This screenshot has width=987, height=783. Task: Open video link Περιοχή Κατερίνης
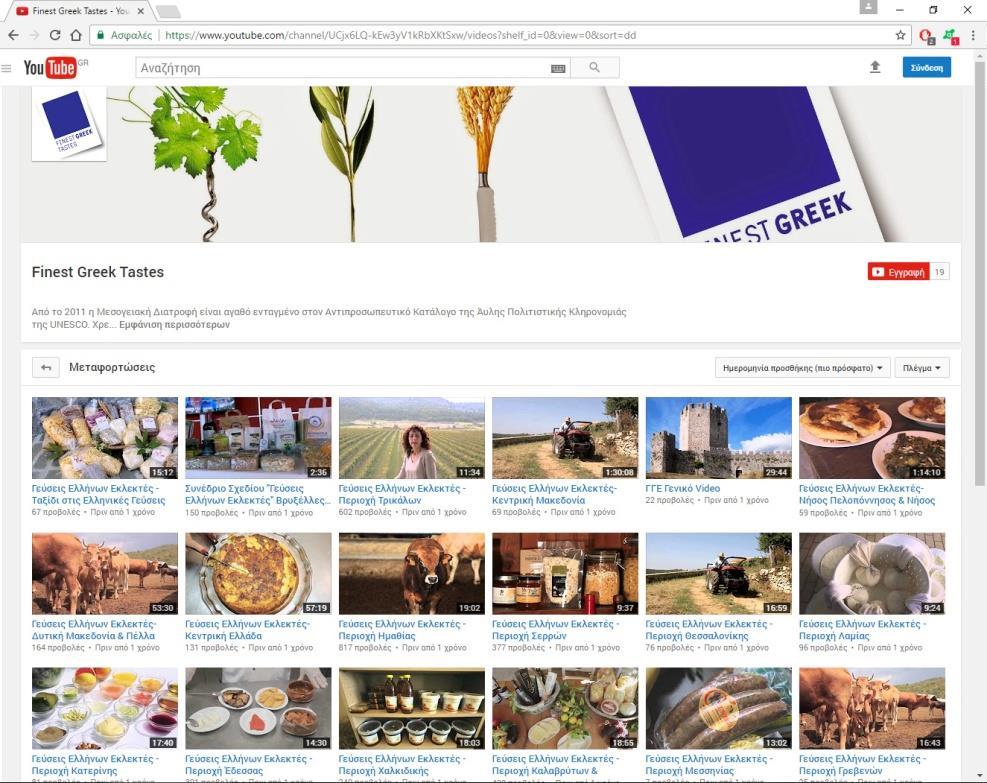(95, 765)
